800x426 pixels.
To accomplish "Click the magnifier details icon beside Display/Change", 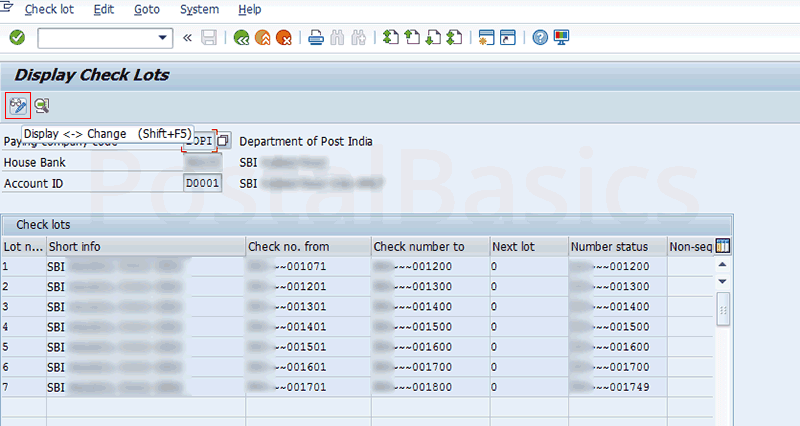I will pos(41,105).
